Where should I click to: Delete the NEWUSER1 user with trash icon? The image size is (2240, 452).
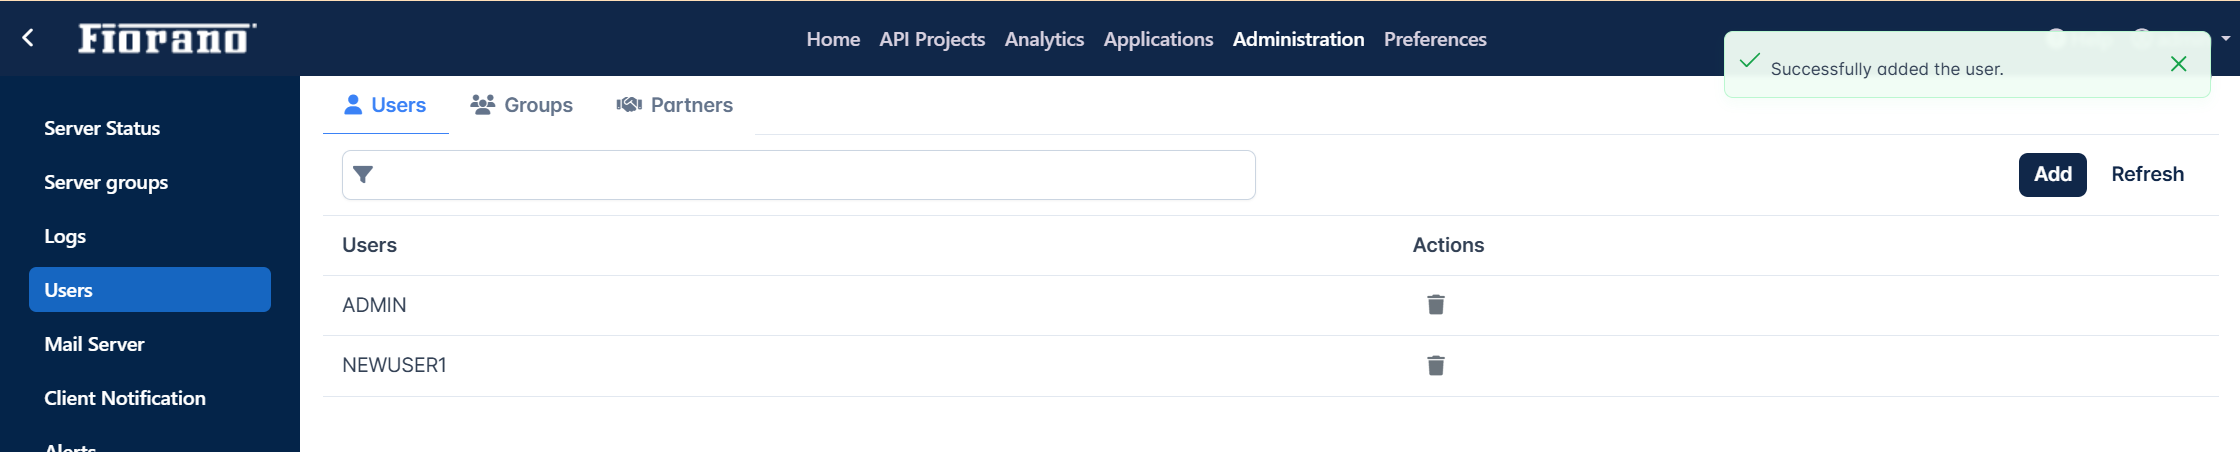tap(1435, 365)
